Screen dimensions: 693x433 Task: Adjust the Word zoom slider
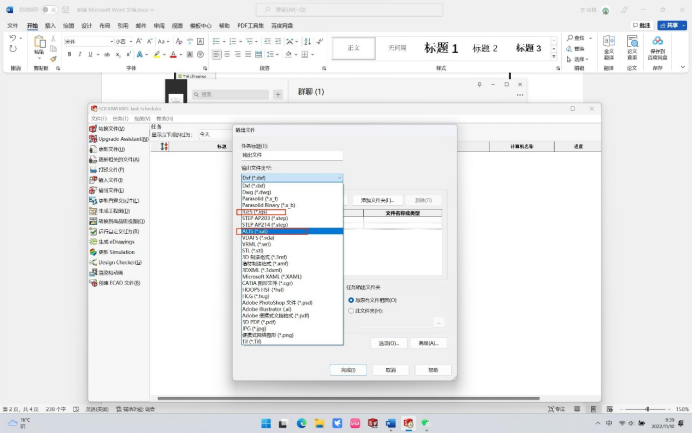pyautogui.click(x=647, y=409)
